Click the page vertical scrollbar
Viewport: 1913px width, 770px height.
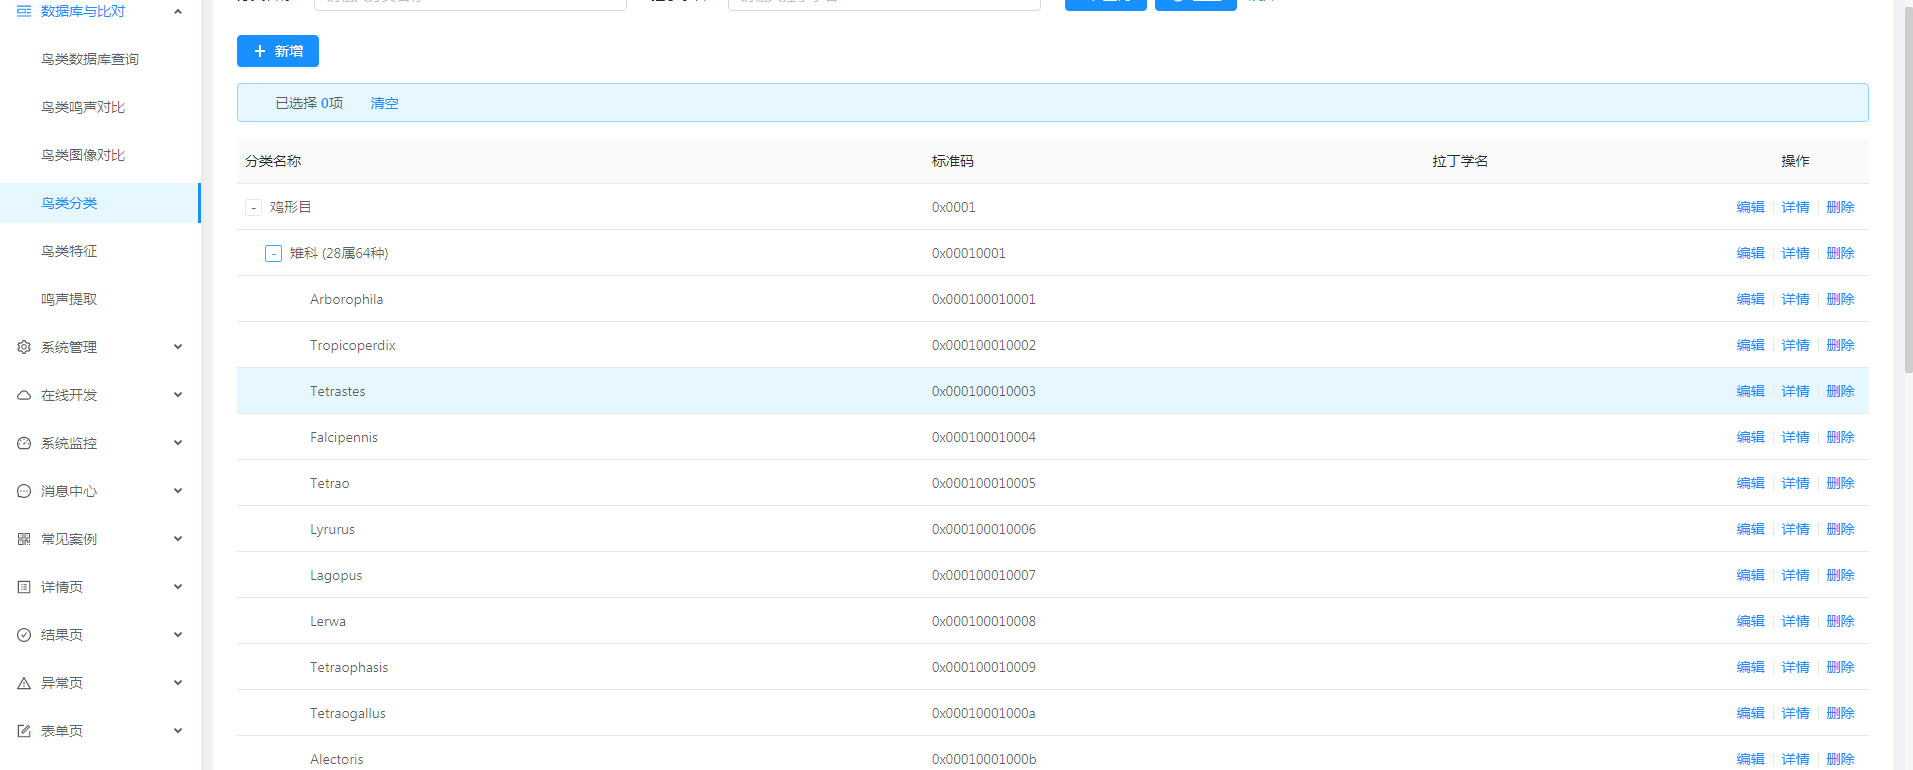click(1908, 190)
